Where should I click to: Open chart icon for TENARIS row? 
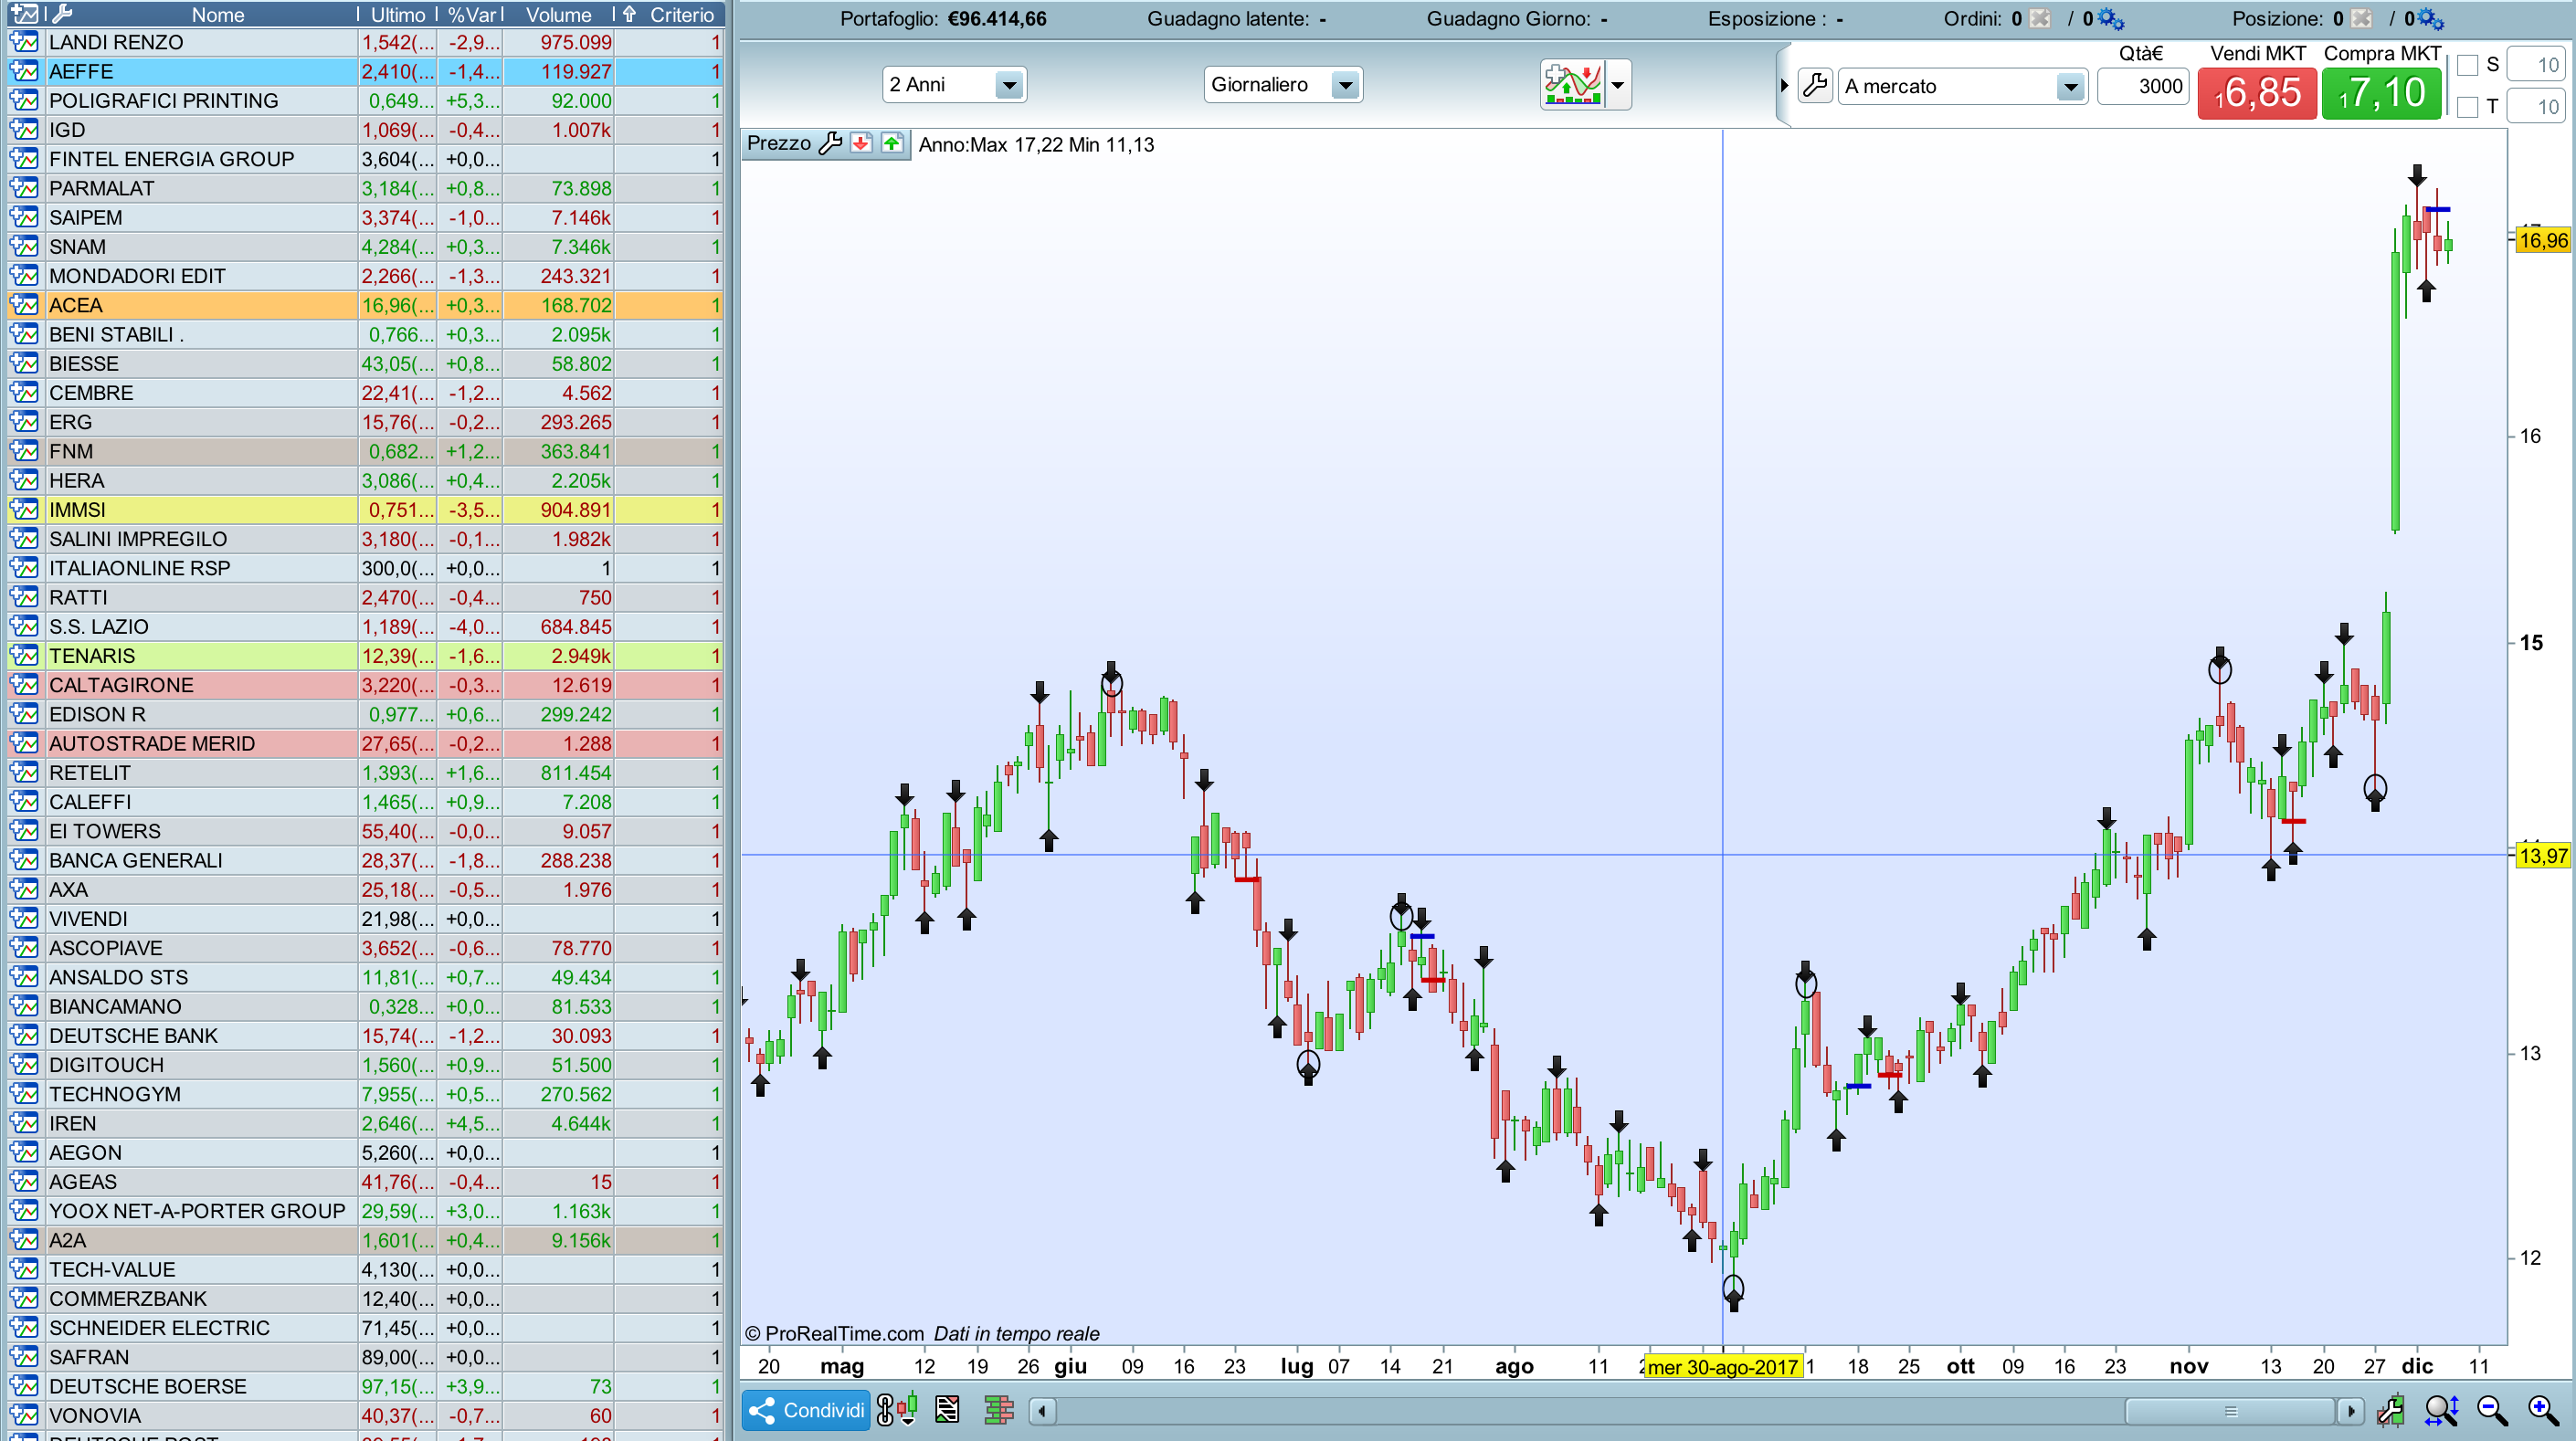(24, 656)
